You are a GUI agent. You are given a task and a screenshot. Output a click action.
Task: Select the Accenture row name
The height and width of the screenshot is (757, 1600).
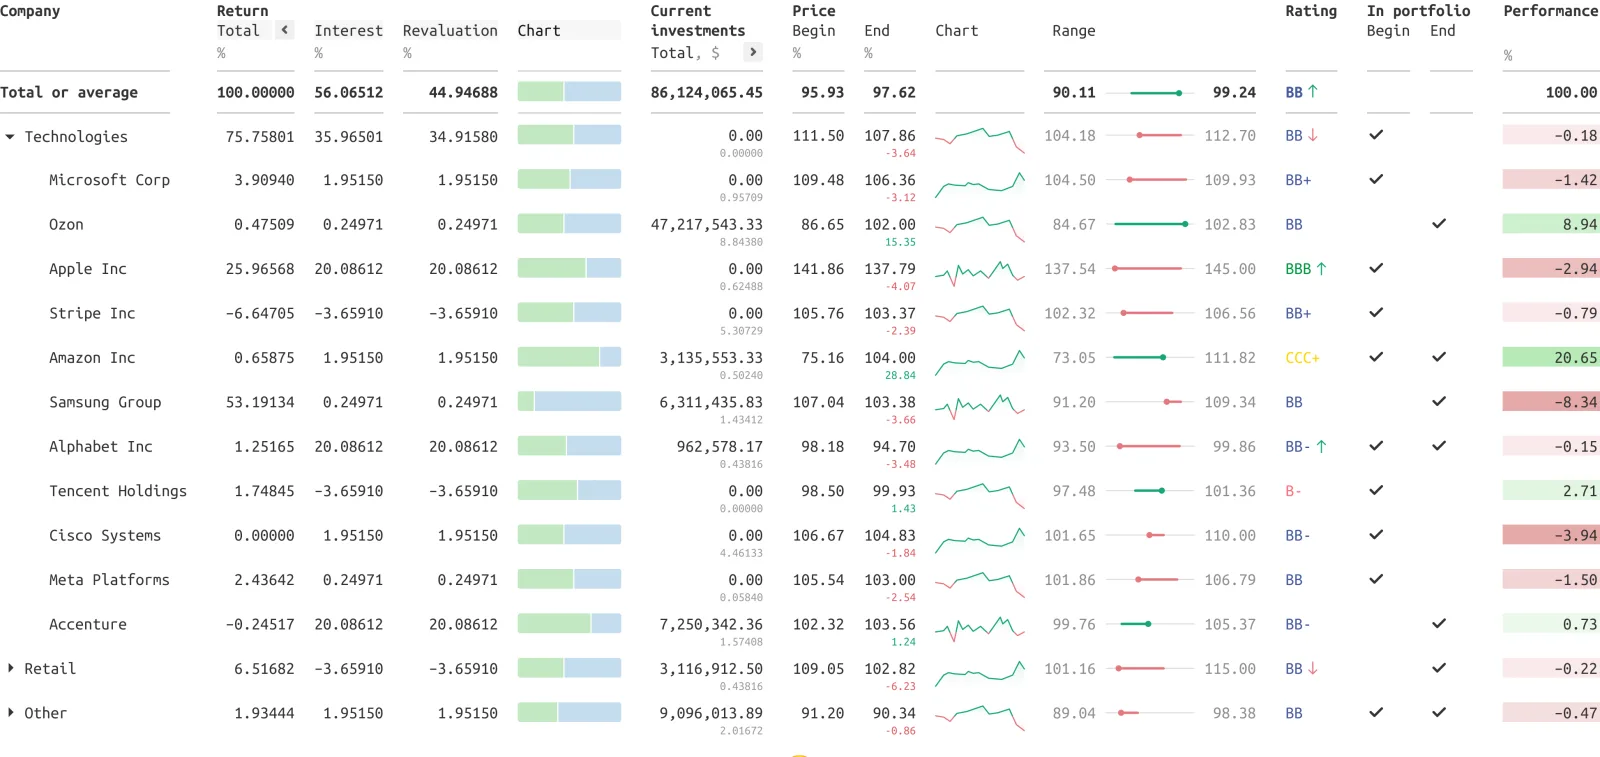(x=88, y=624)
